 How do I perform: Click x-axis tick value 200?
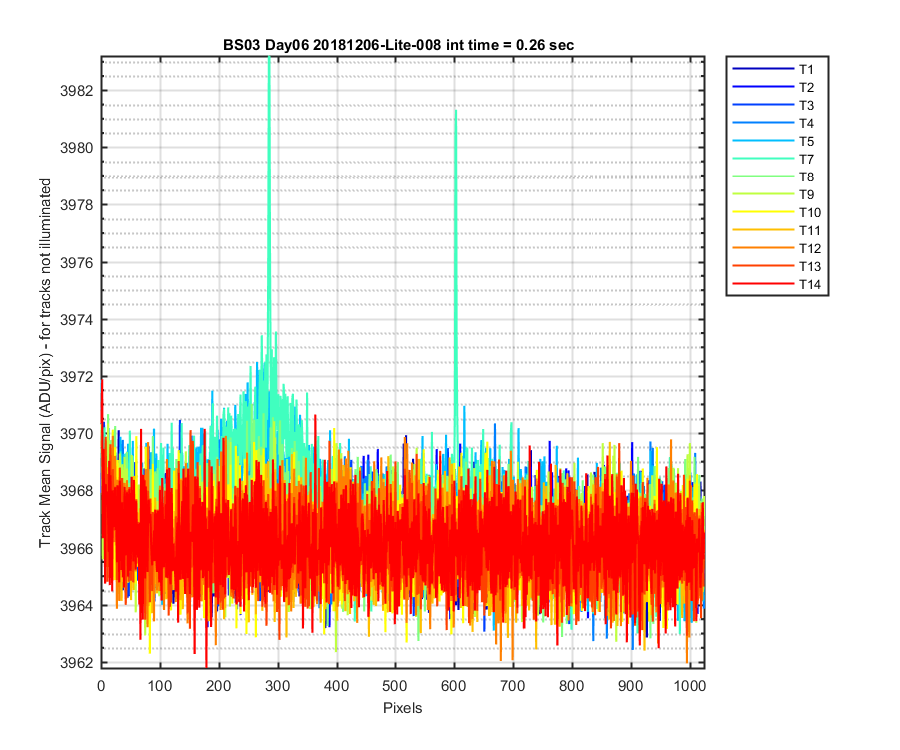click(219, 686)
